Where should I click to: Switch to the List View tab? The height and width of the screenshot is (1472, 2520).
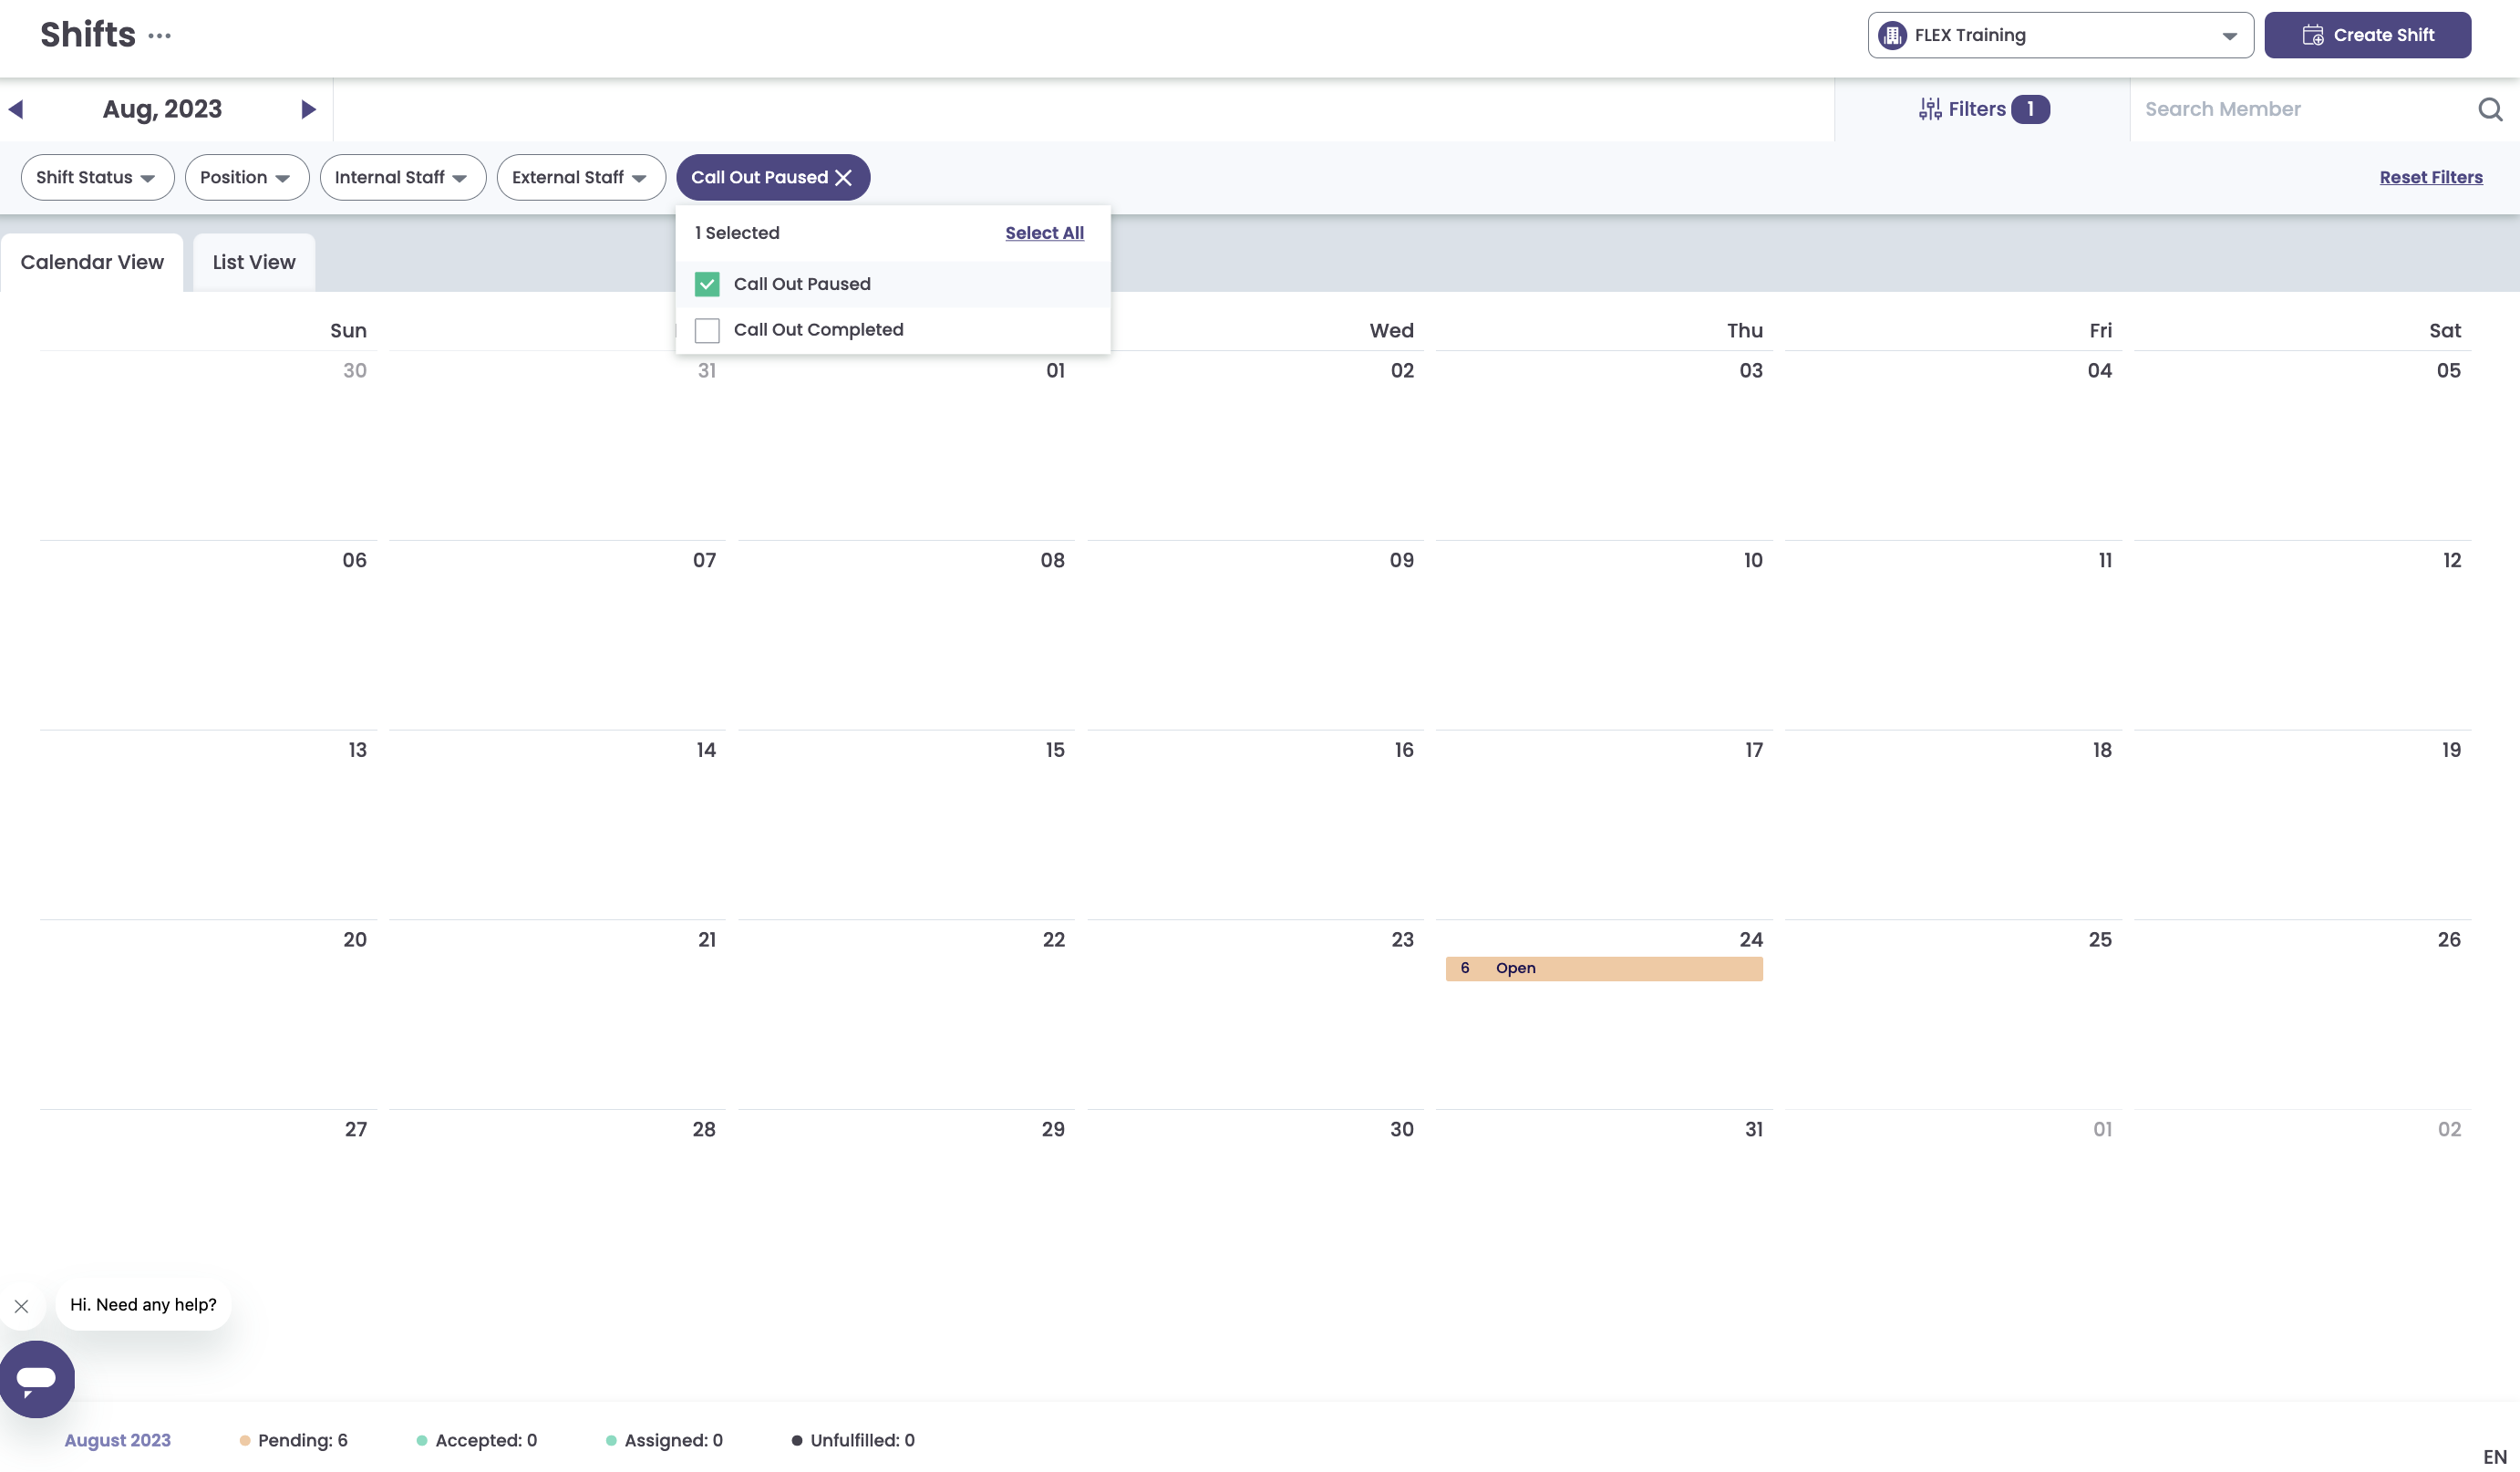click(x=254, y=262)
